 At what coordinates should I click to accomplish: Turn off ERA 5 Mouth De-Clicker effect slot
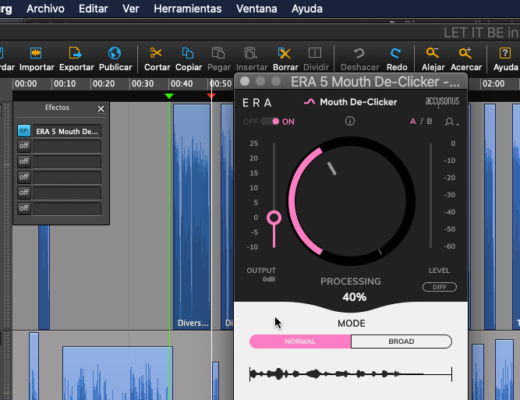point(24,131)
